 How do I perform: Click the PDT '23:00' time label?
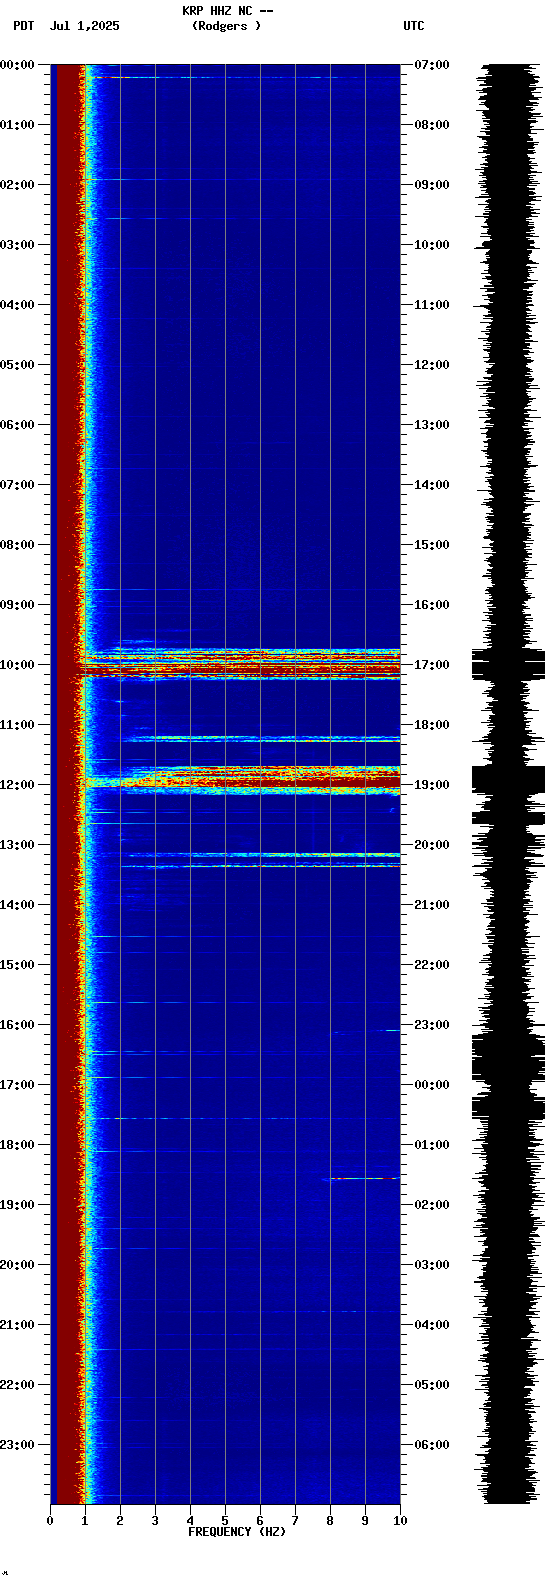pyautogui.click(x=18, y=1445)
